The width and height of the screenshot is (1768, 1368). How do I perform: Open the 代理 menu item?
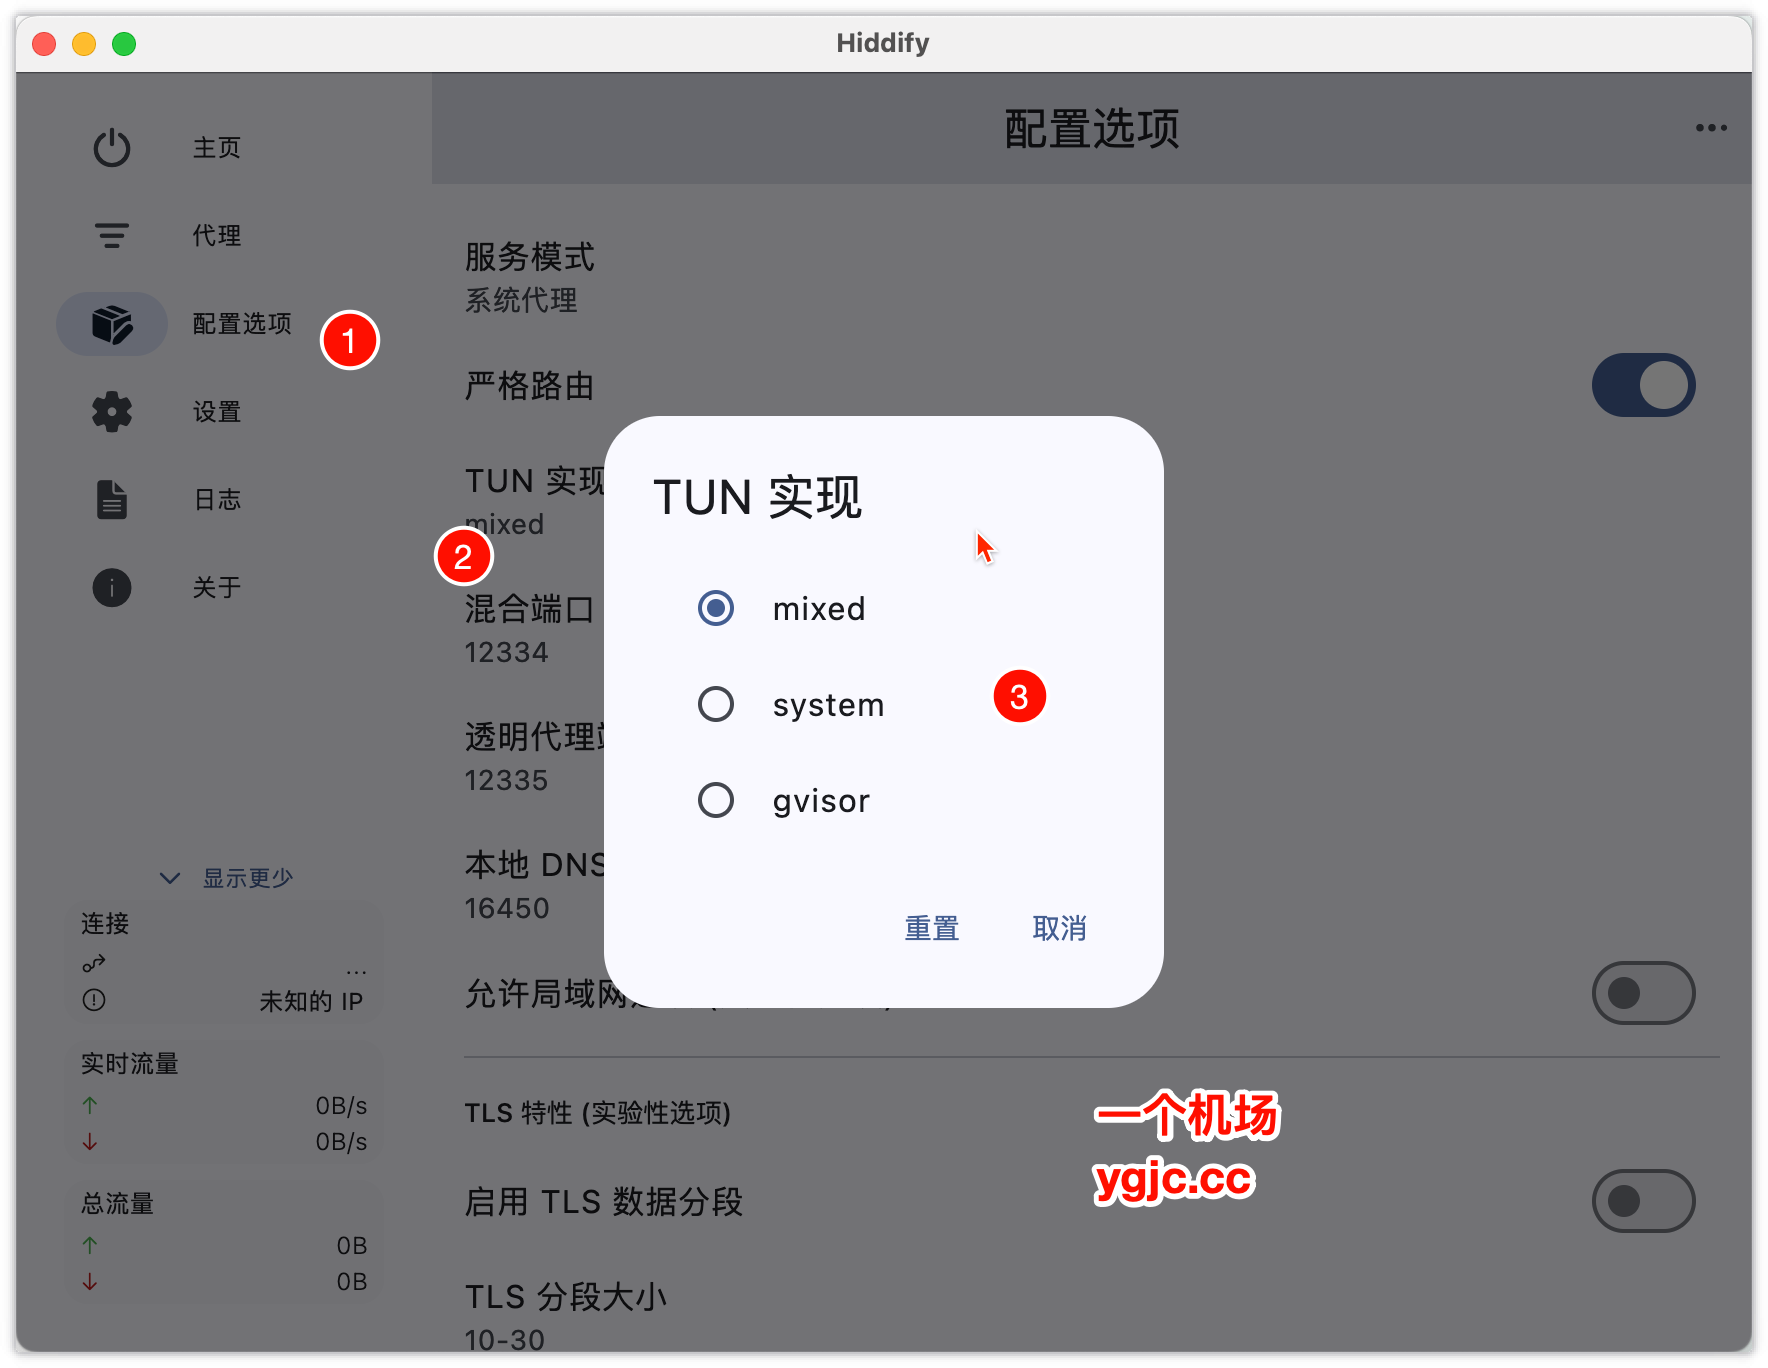[216, 236]
